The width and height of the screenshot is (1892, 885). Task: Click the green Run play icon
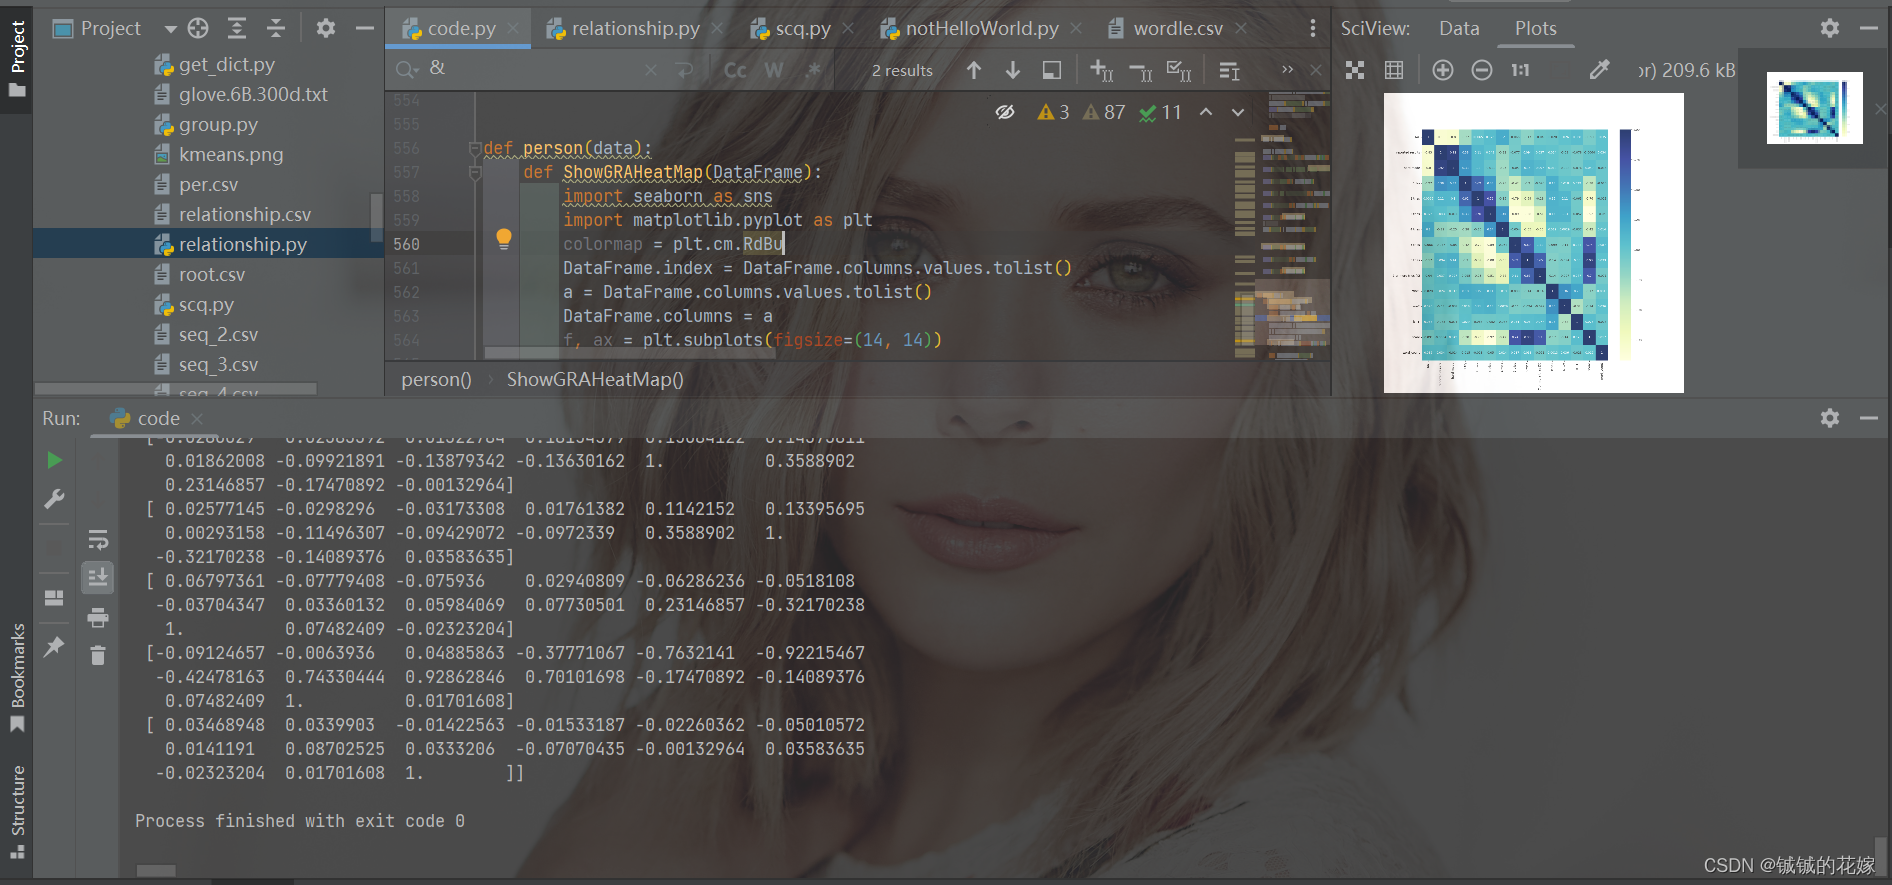tap(55, 460)
